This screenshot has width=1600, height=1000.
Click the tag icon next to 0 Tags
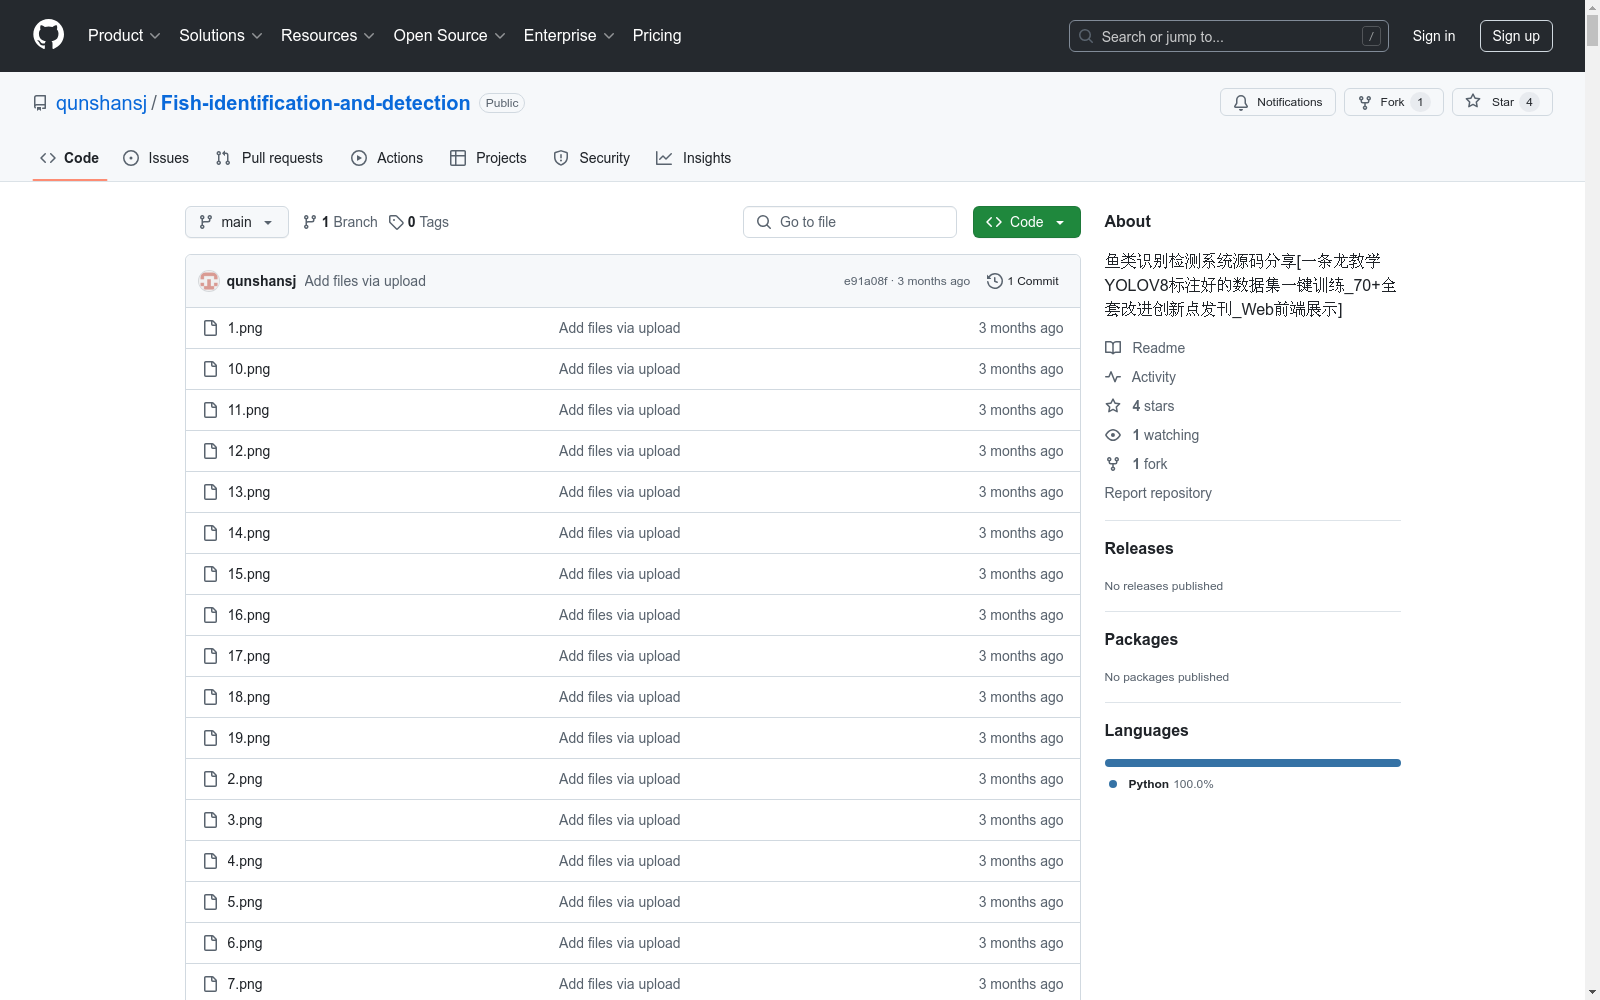(x=396, y=222)
